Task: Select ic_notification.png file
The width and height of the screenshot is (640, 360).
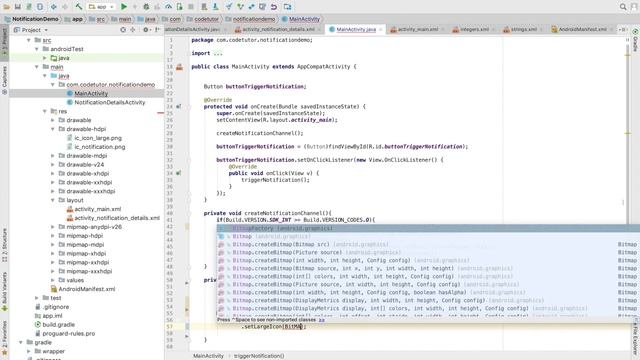Action: click(x=100, y=147)
